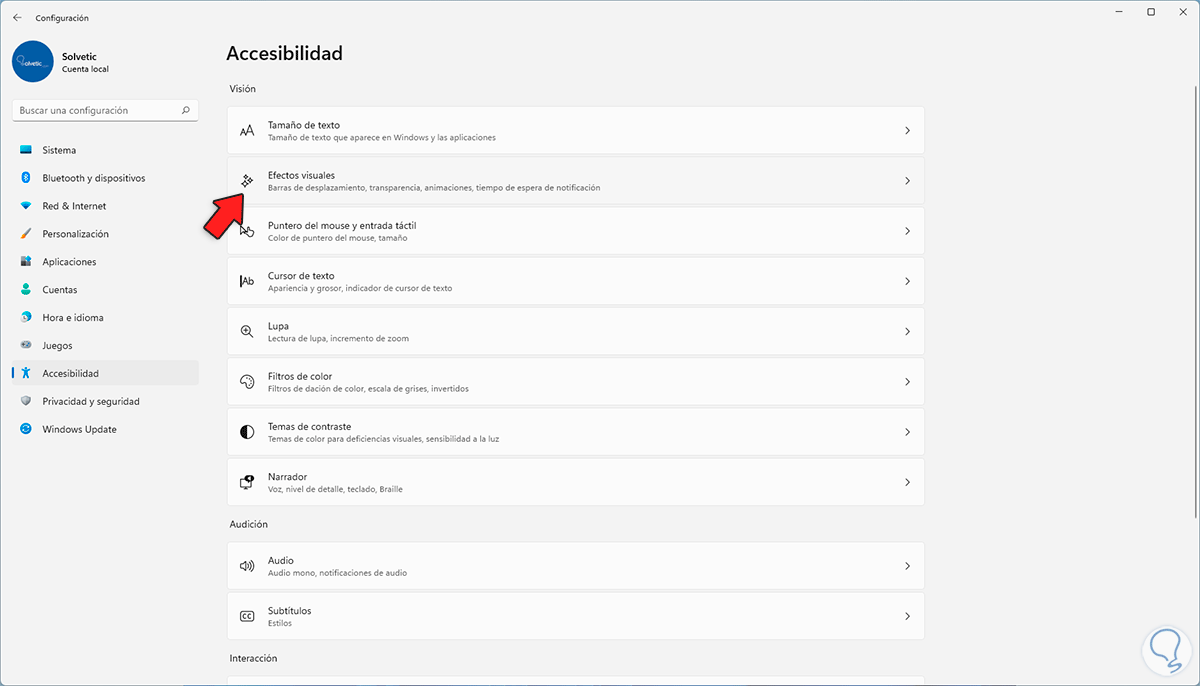Click the search magnifier button

tap(186, 111)
